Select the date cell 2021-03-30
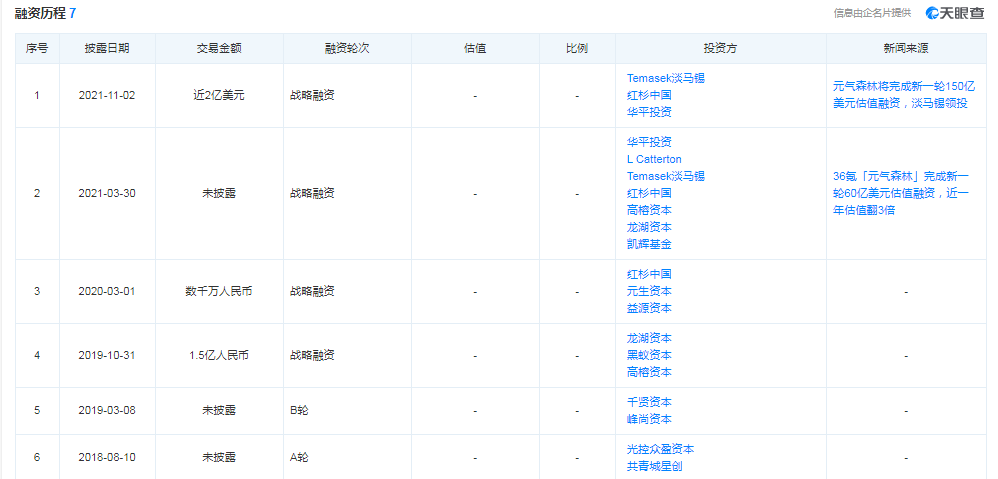This screenshot has height=479, width=998. [x=107, y=193]
